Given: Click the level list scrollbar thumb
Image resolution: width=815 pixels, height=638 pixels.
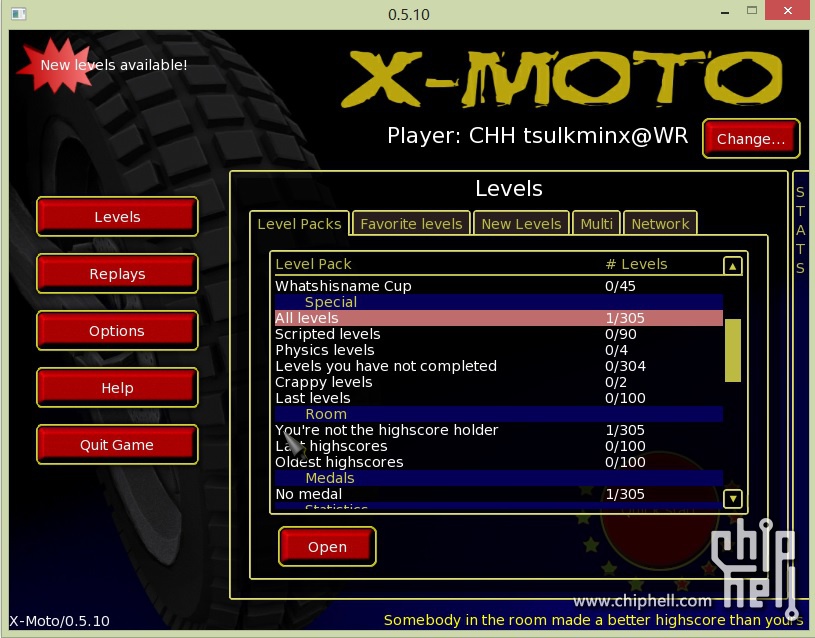Looking at the screenshot, I should 732,350.
